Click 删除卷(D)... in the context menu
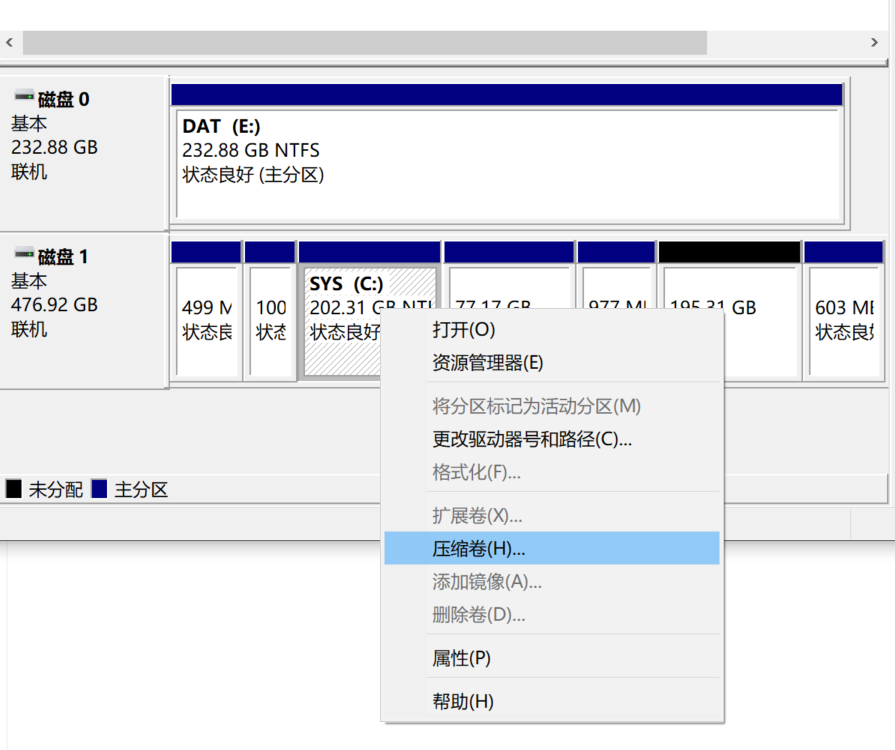Viewport: 895px width, 750px height. [x=552, y=615]
